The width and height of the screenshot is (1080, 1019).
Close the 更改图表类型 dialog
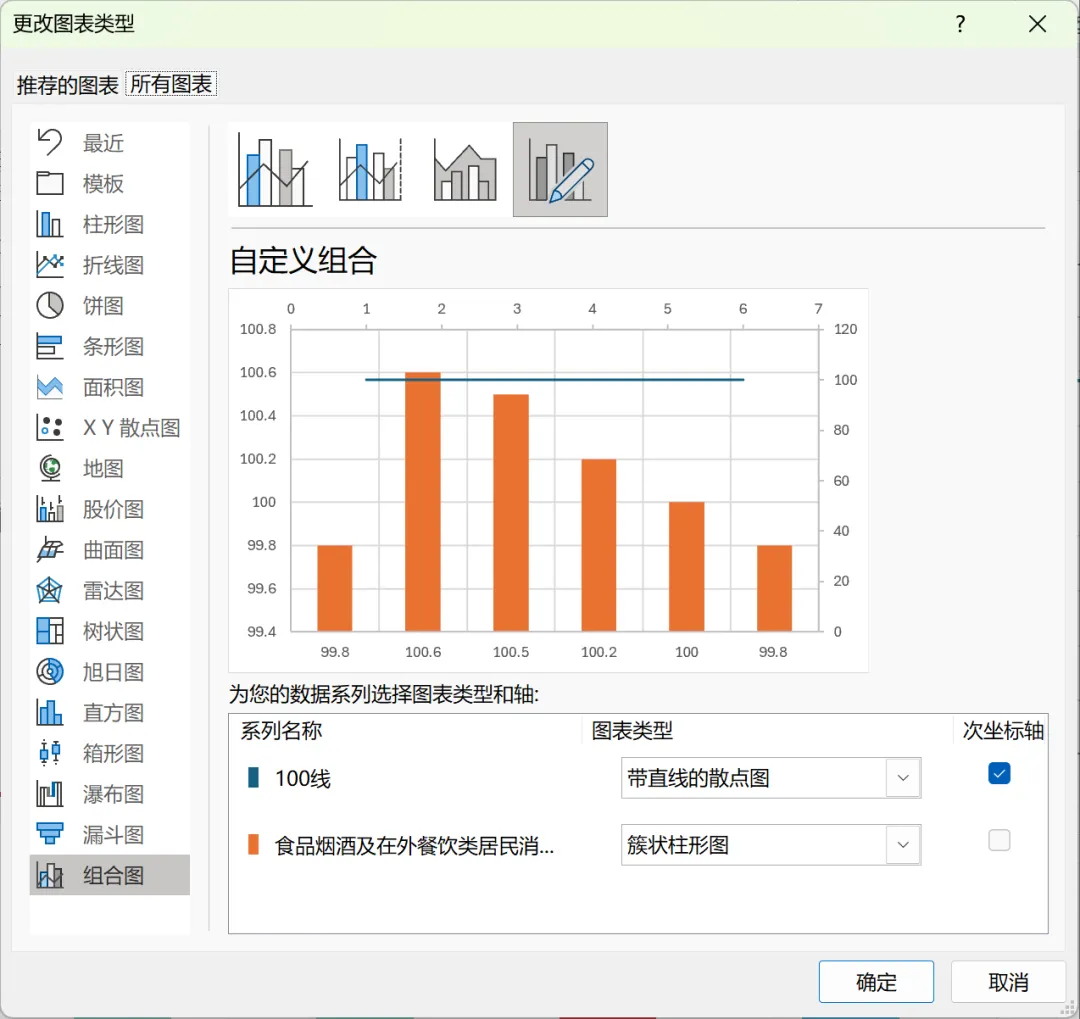point(1037,24)
